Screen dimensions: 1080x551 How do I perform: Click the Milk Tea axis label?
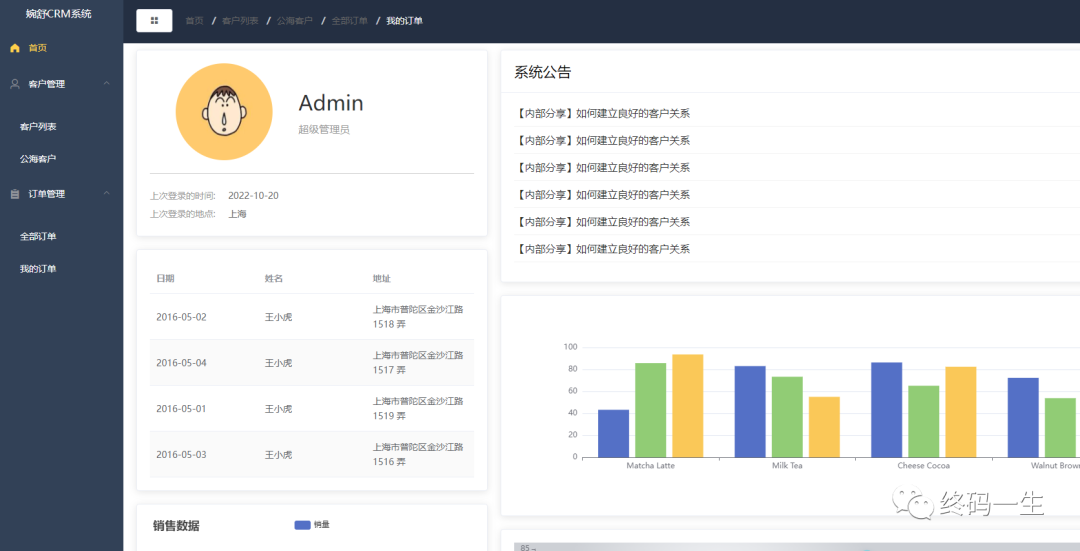tap(787, 466)
